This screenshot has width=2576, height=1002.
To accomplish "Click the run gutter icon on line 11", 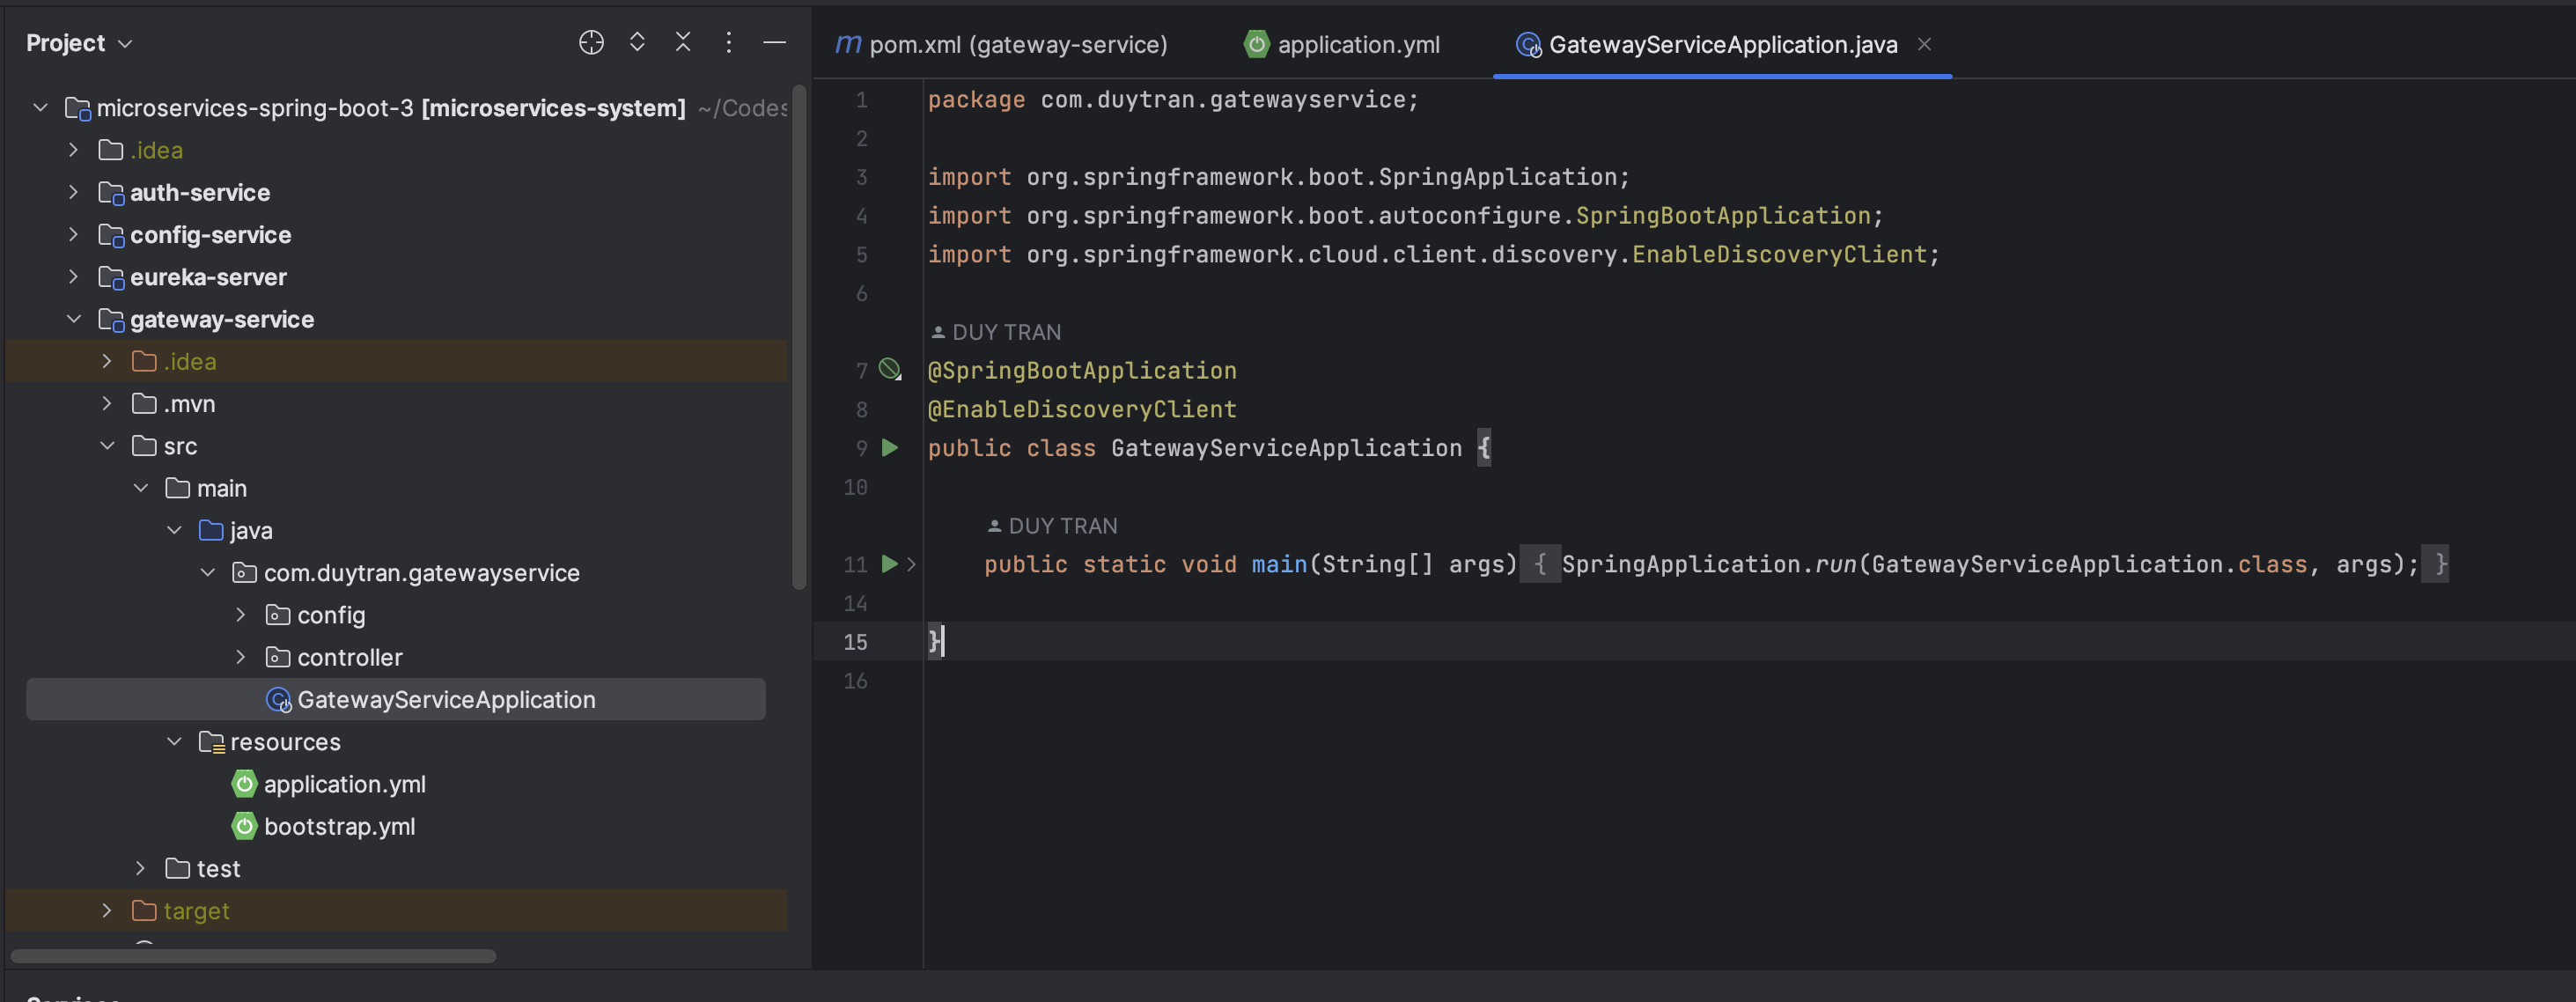I will pos(888,564).
